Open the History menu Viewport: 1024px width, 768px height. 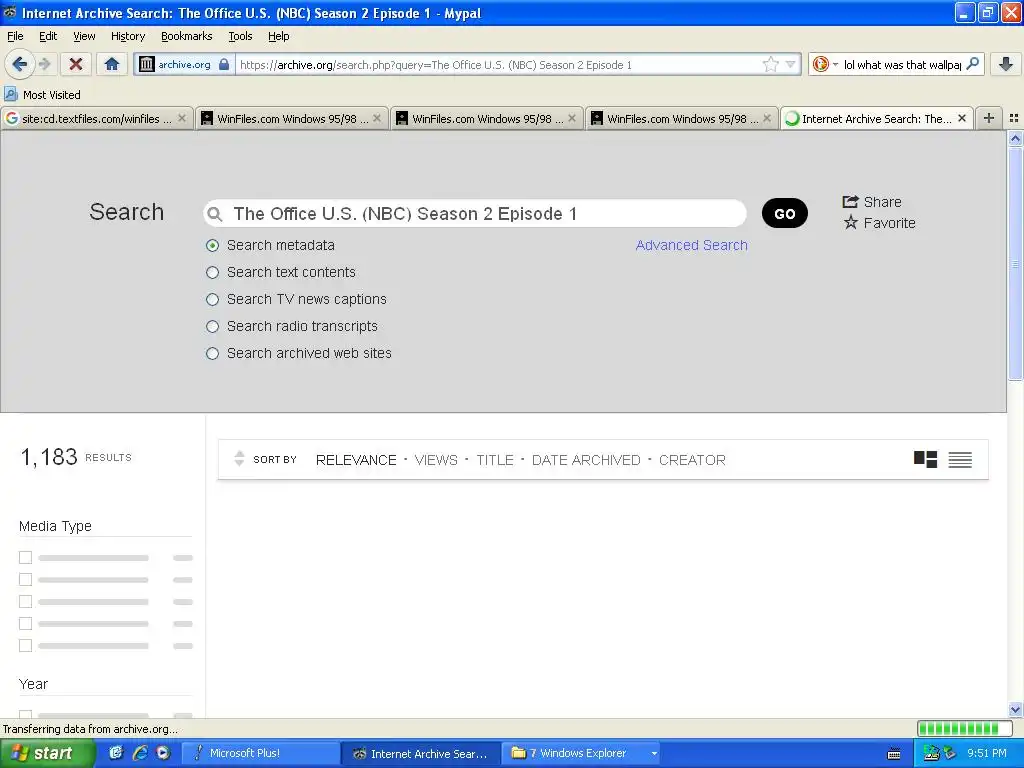tap(128, 36)
